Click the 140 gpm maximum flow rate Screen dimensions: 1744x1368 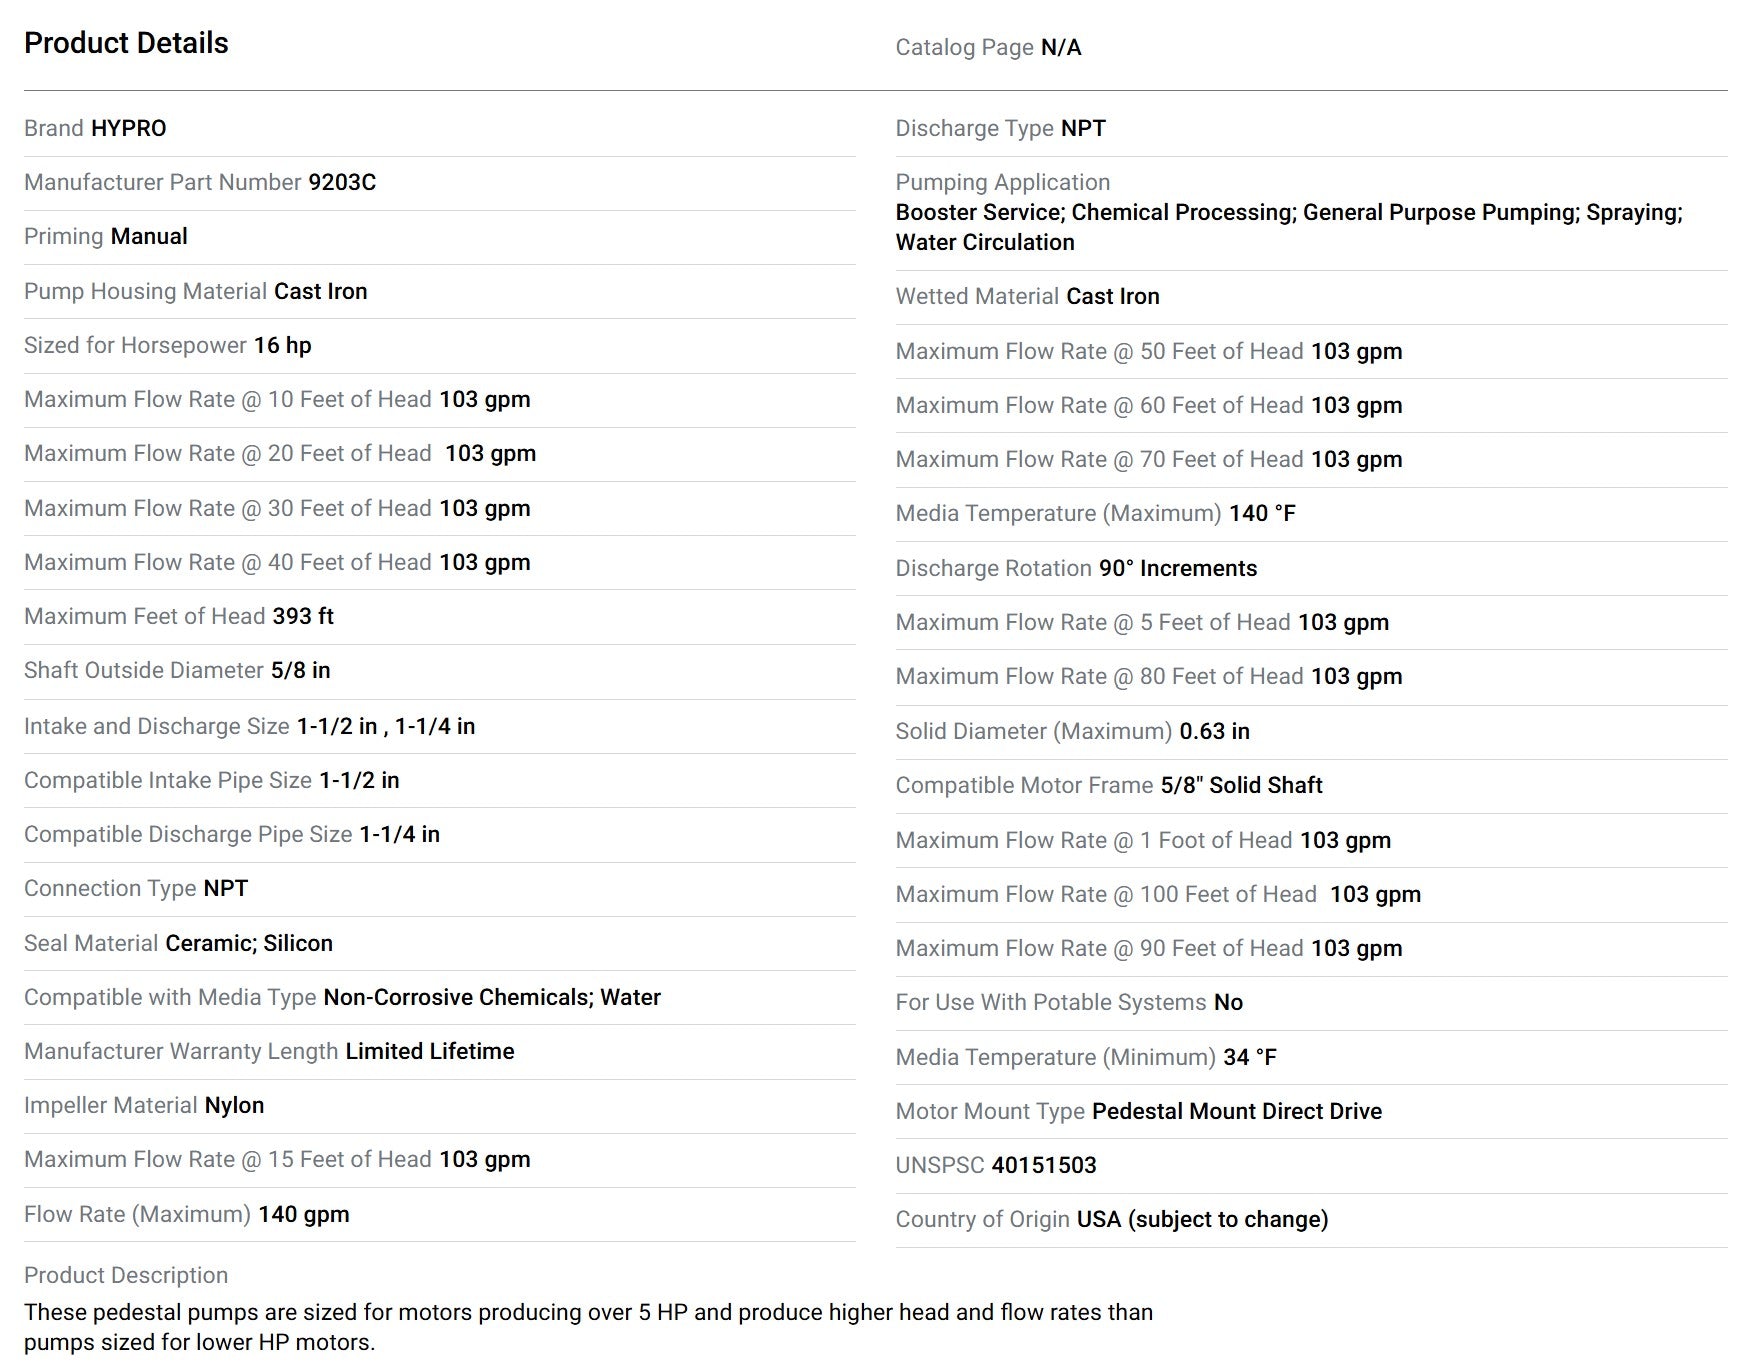coord(304,1214)
